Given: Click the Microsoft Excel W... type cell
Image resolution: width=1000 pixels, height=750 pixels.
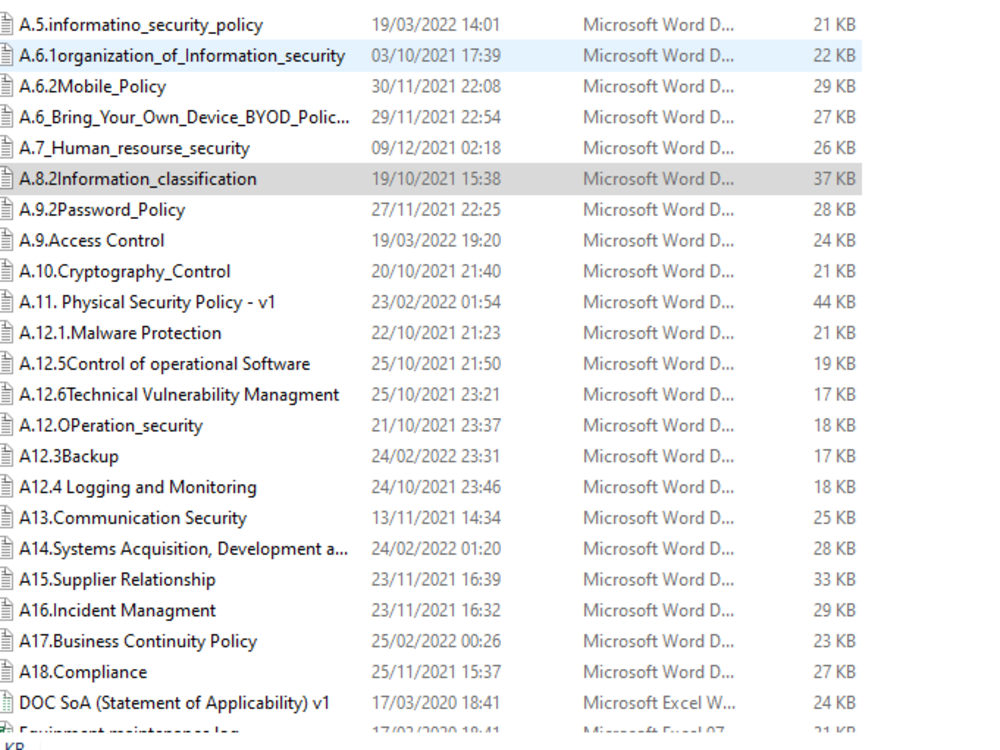Looking at the screenshot, I should click(x=659, y=703).
